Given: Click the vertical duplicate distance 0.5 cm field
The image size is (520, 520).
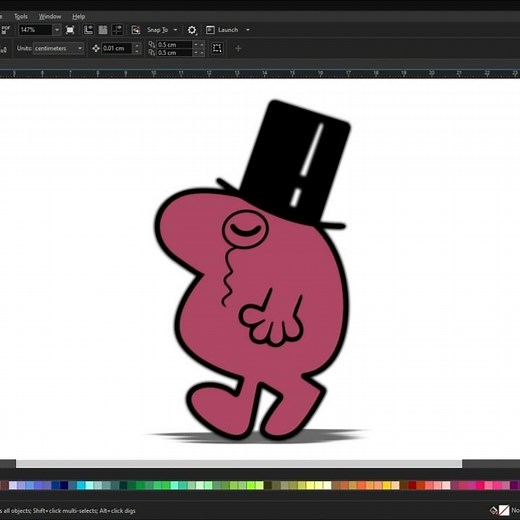Looking at the screenshot, I should point(174,53).
